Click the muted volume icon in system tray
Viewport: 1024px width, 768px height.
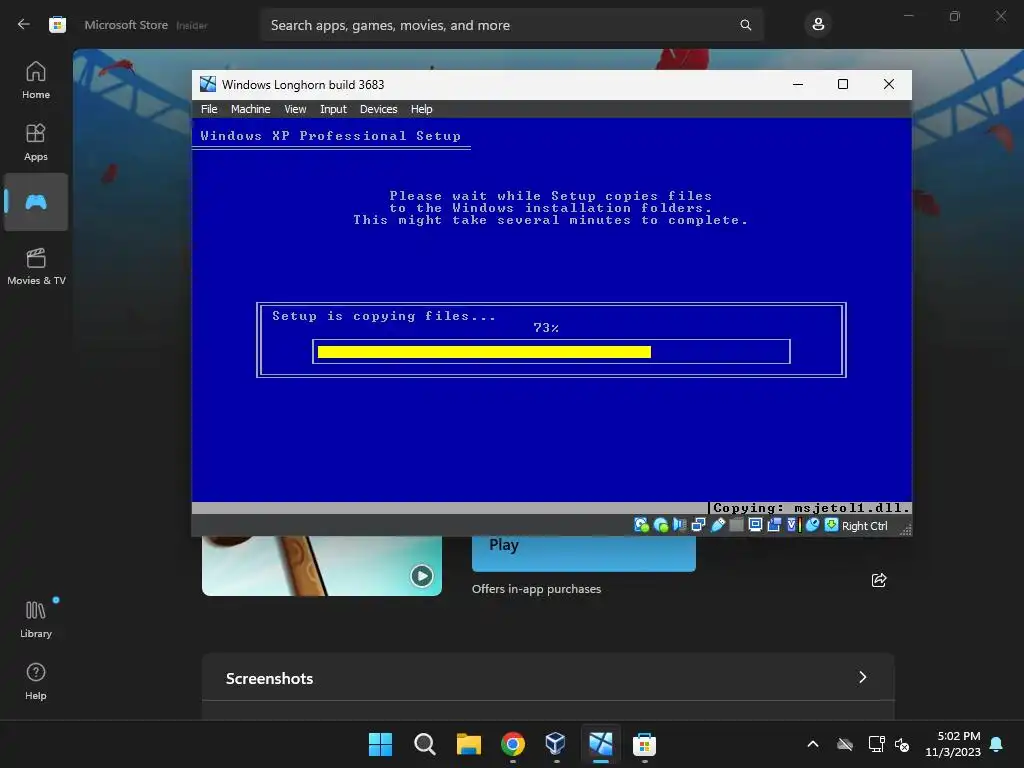click(x=902, y=744)
